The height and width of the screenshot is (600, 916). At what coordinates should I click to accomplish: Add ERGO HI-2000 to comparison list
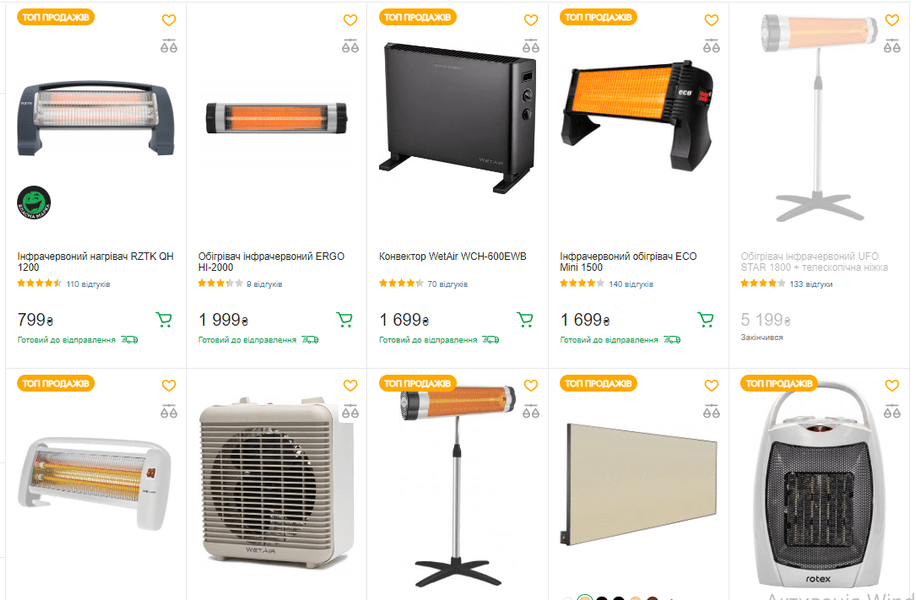coord(350,46)
